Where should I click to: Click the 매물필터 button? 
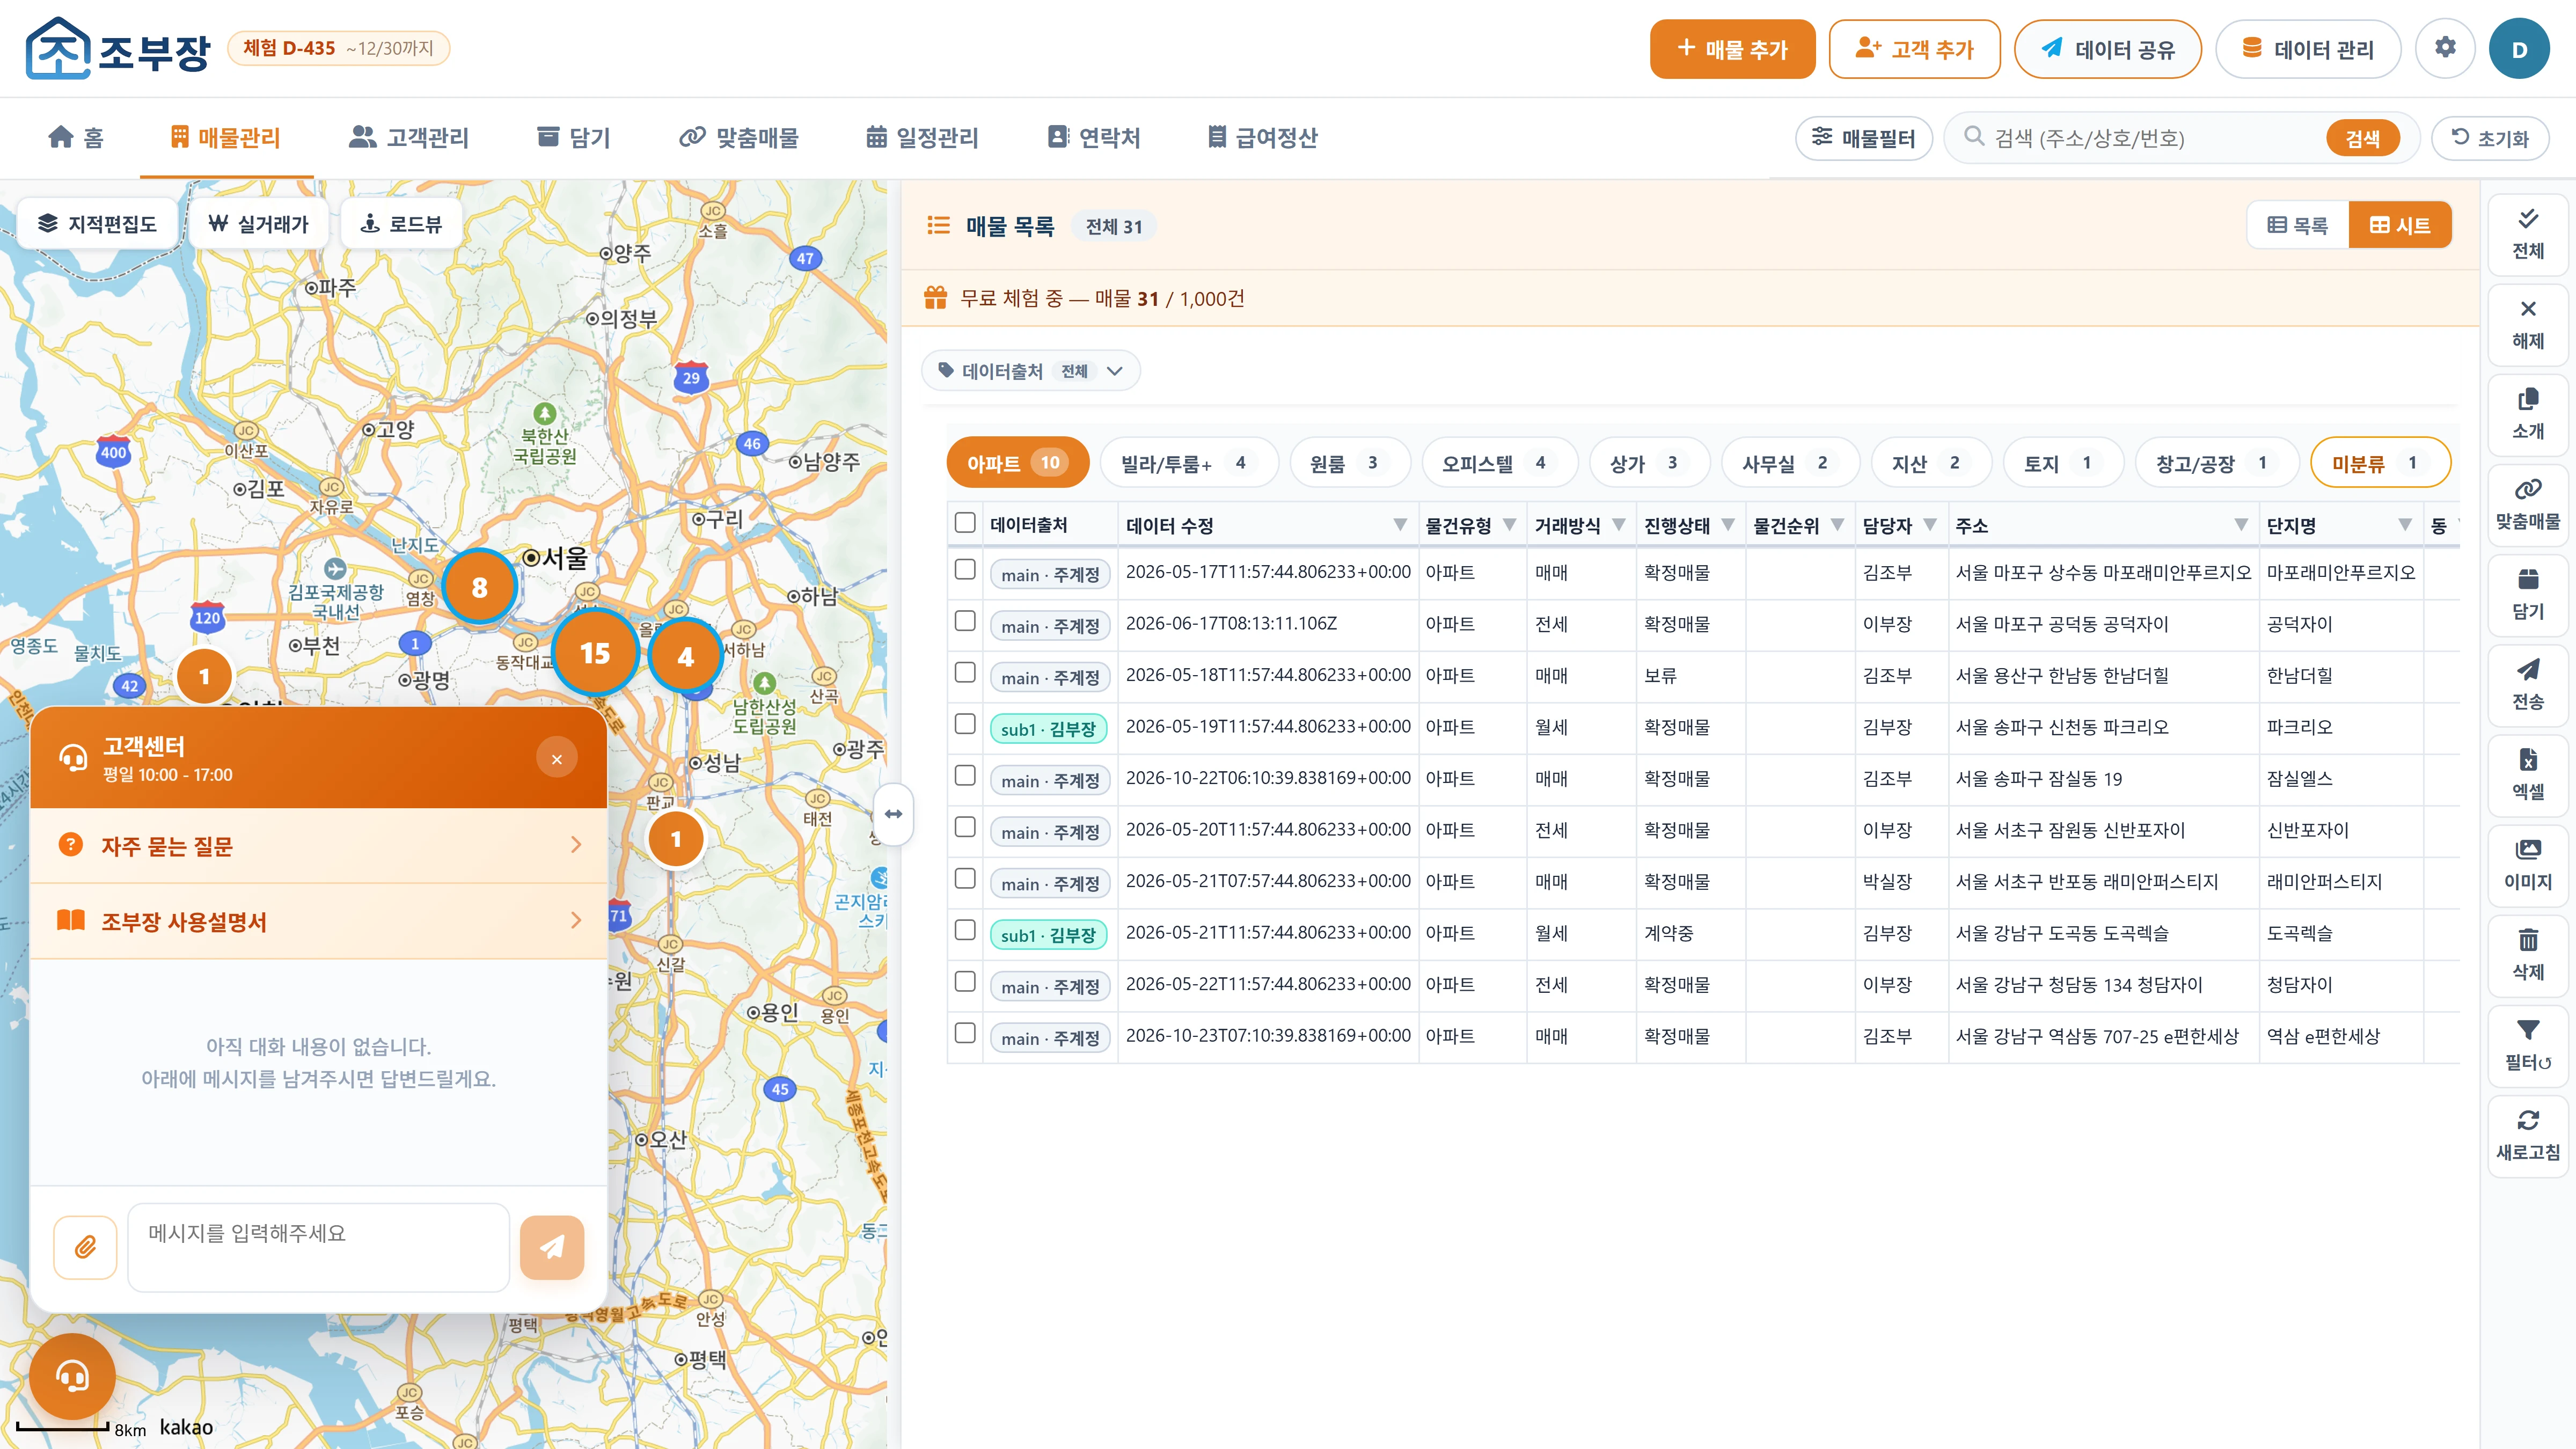click(1863, 138)
